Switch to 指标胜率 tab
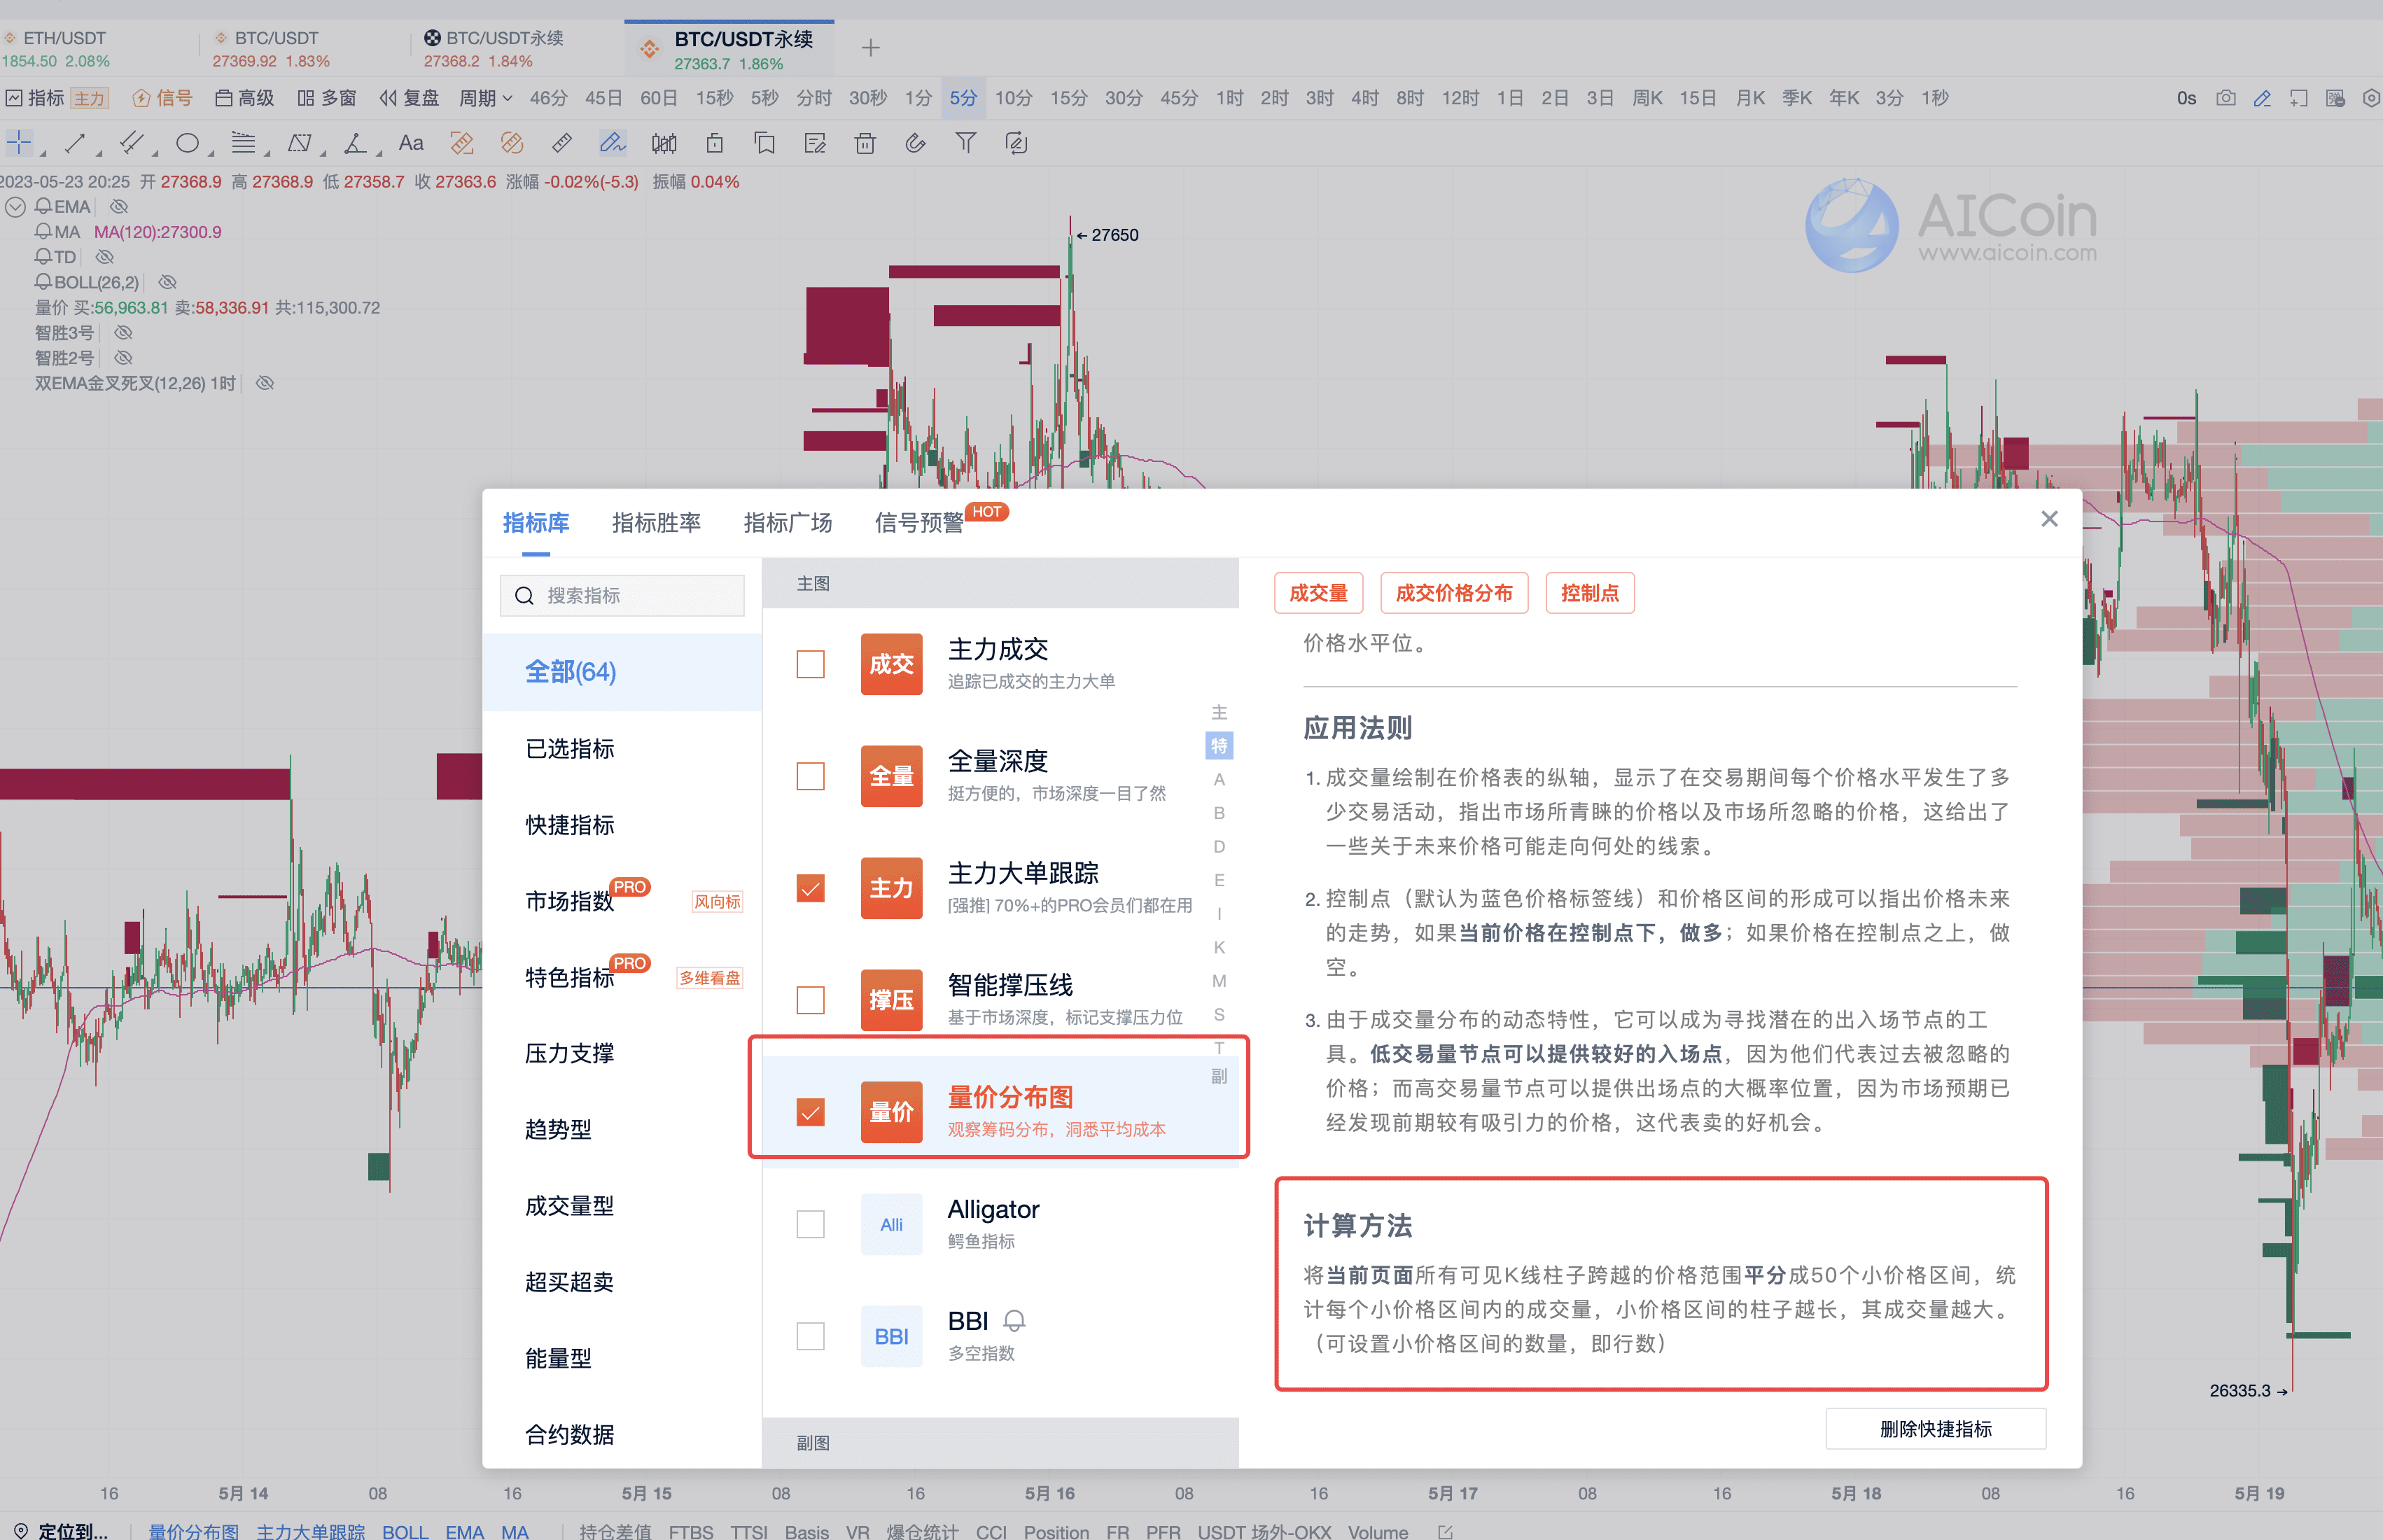Image resolution: width=2383 pixels, height=1540 pixels. coord(656,522)
